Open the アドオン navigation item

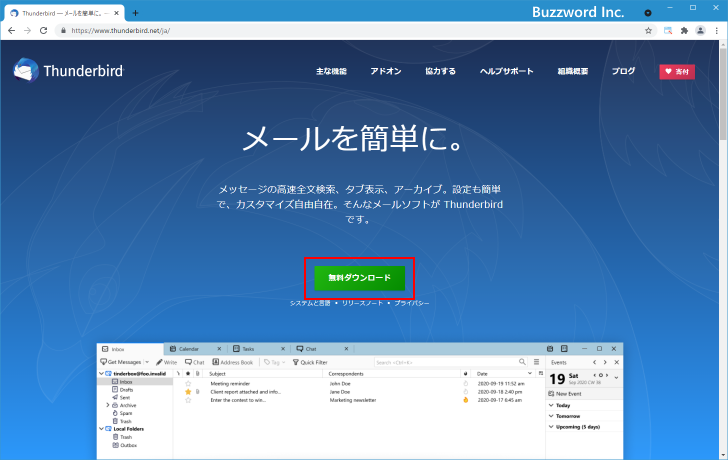pyautogui.click(x=386, y=71)
